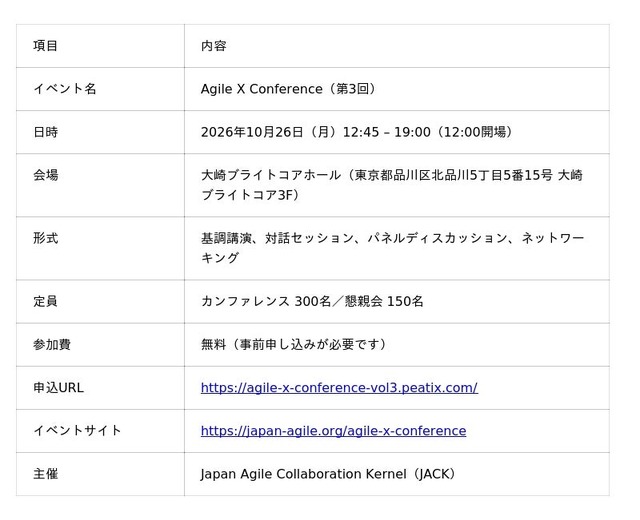Select the 形式 row label

pyautogui.click(x=45, y=238)
